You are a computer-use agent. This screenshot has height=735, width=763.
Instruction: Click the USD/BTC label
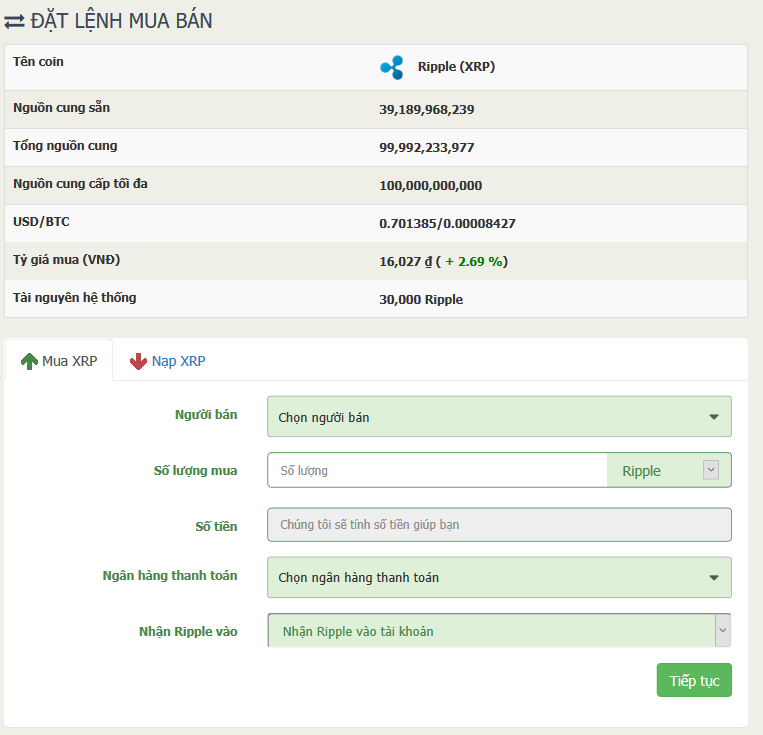tap(41, 222)
